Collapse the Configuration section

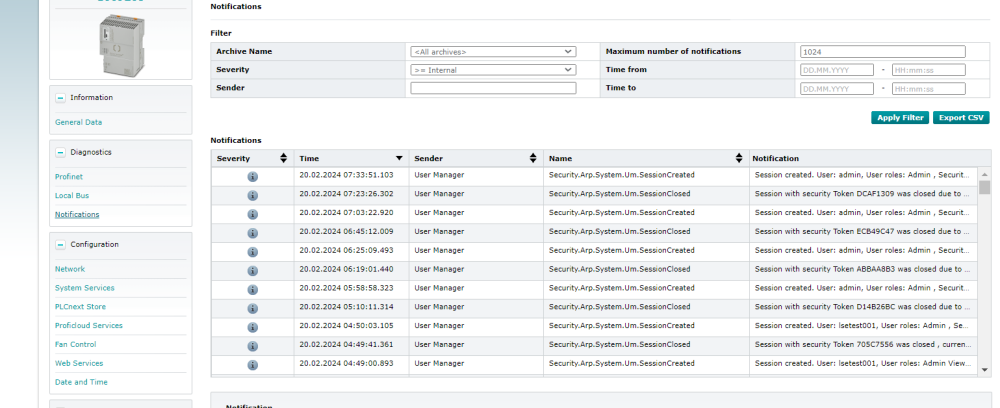tap(61, 244)
